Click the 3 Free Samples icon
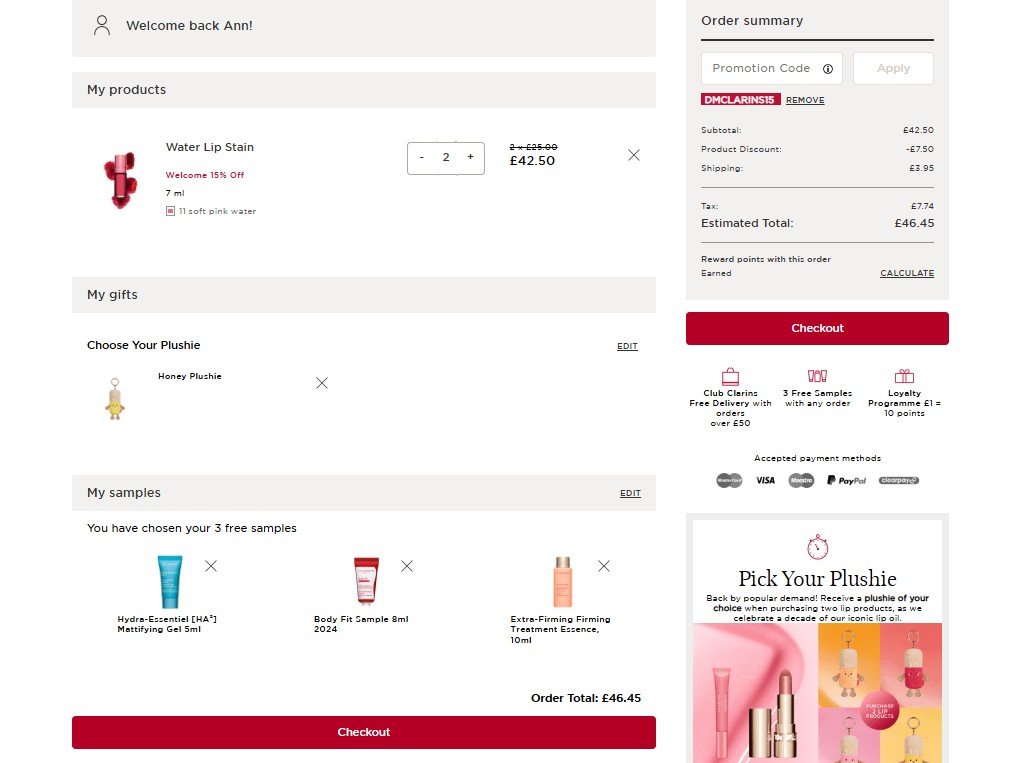 tap(817, 377)
